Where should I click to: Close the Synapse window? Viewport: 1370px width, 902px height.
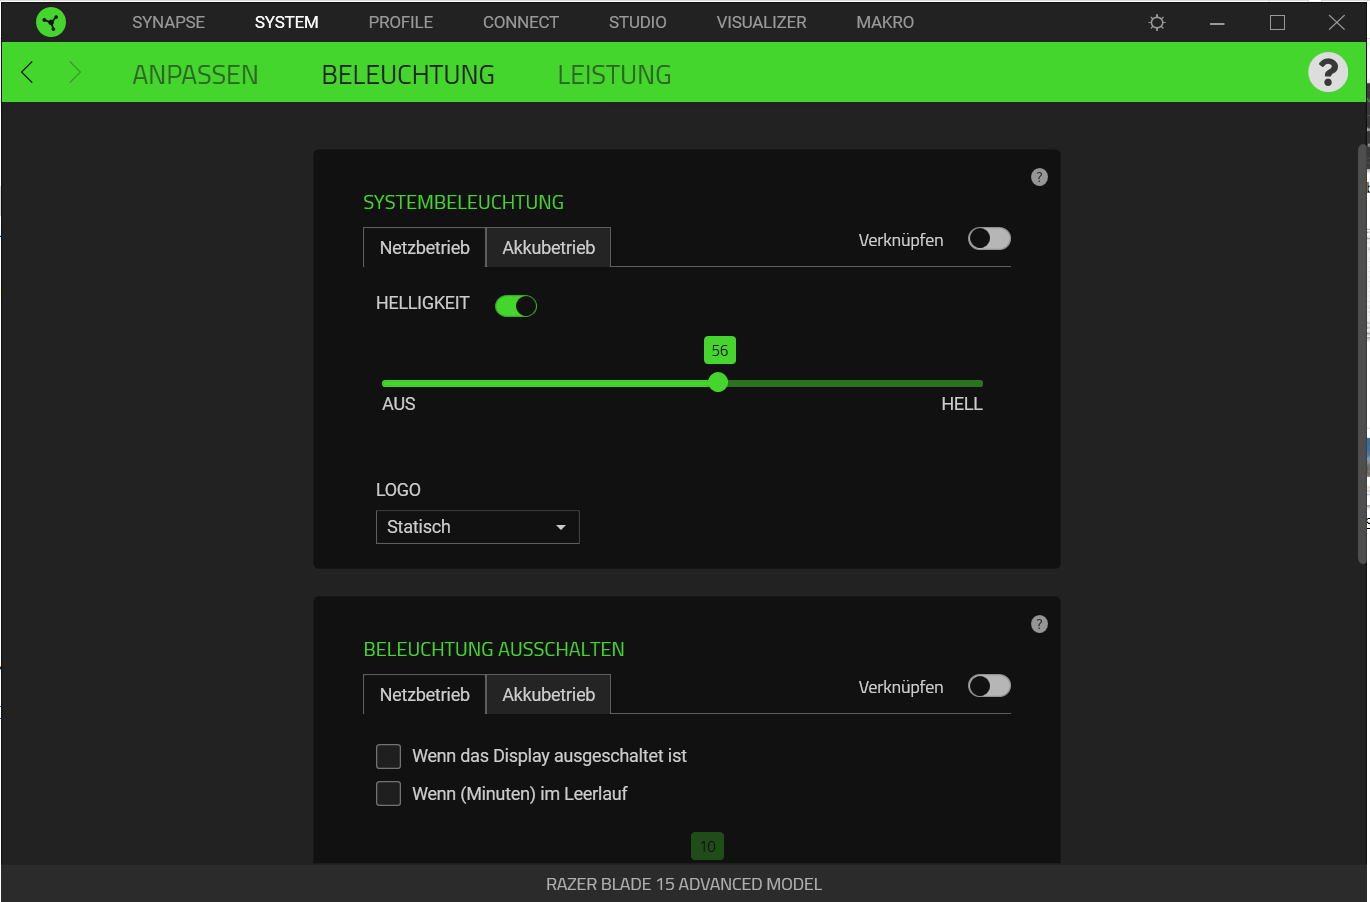pos(1337,22)
